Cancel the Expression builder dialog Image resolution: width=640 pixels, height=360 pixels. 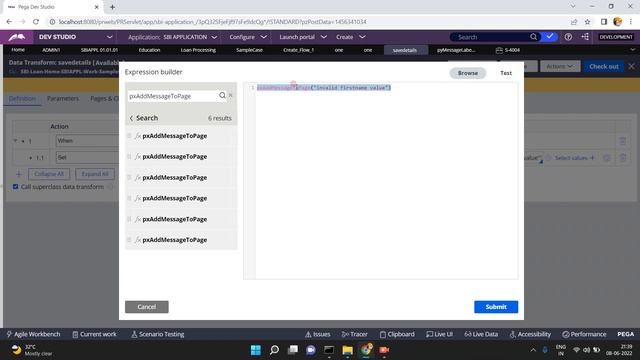147,307
